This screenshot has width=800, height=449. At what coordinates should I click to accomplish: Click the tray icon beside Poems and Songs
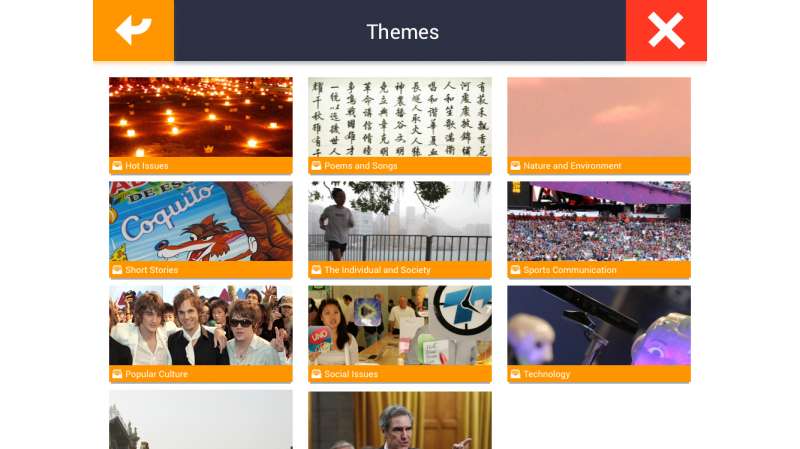(316, 166)
